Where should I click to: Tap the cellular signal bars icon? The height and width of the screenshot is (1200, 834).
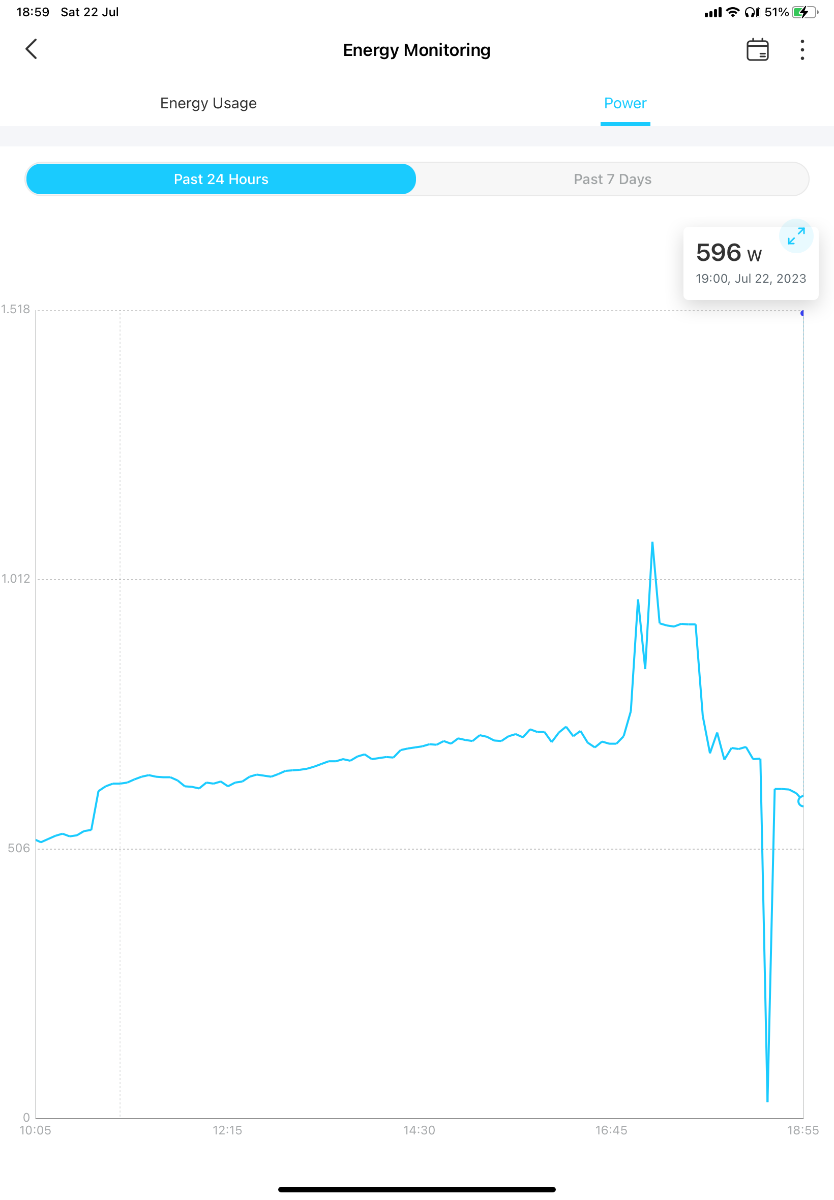[713, 12]
